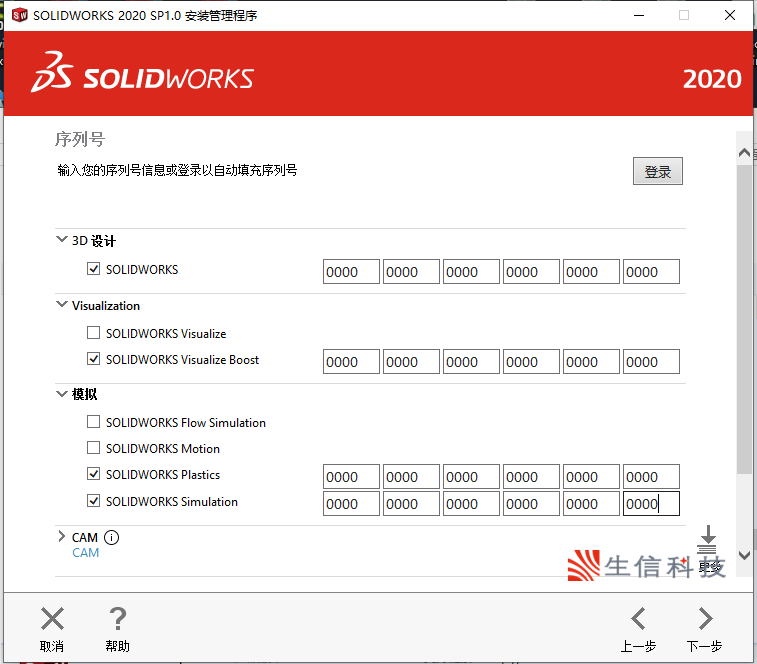The image size is (757, 664).
Task: Proceed with 下一步 next arrow
Action: [x=705, y=619]
